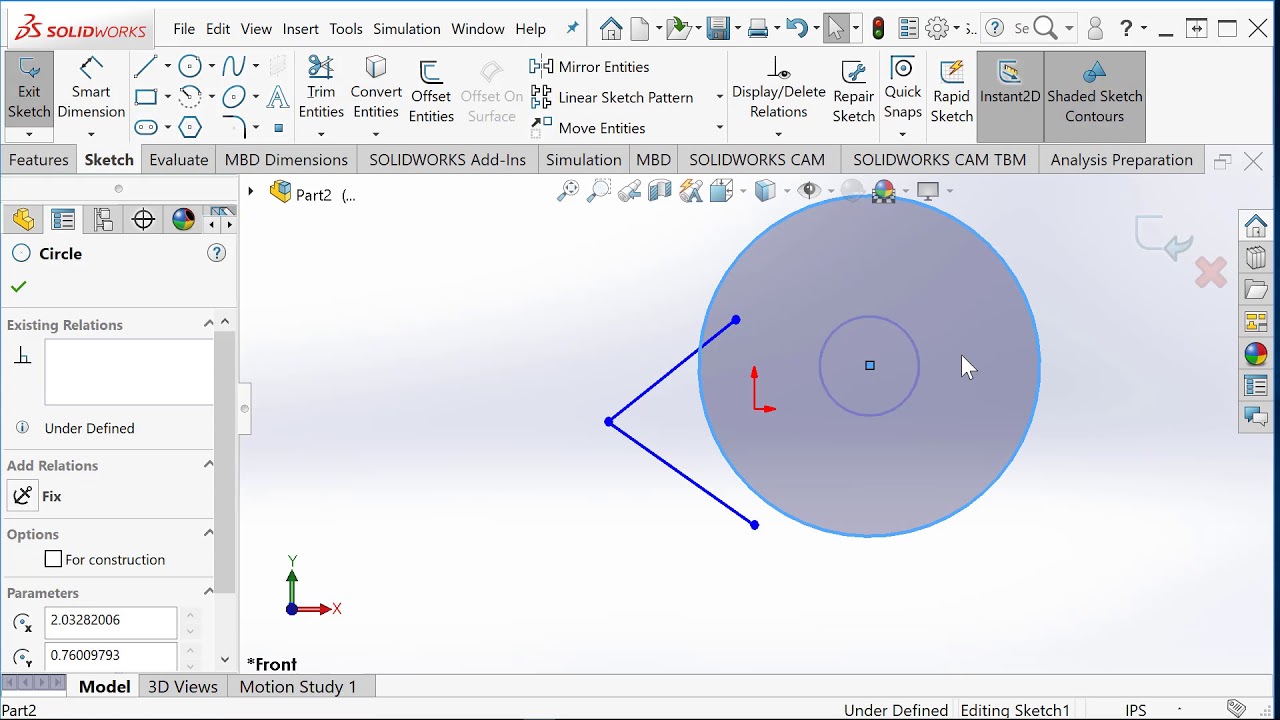Collapse the Options section

point(208,533)
